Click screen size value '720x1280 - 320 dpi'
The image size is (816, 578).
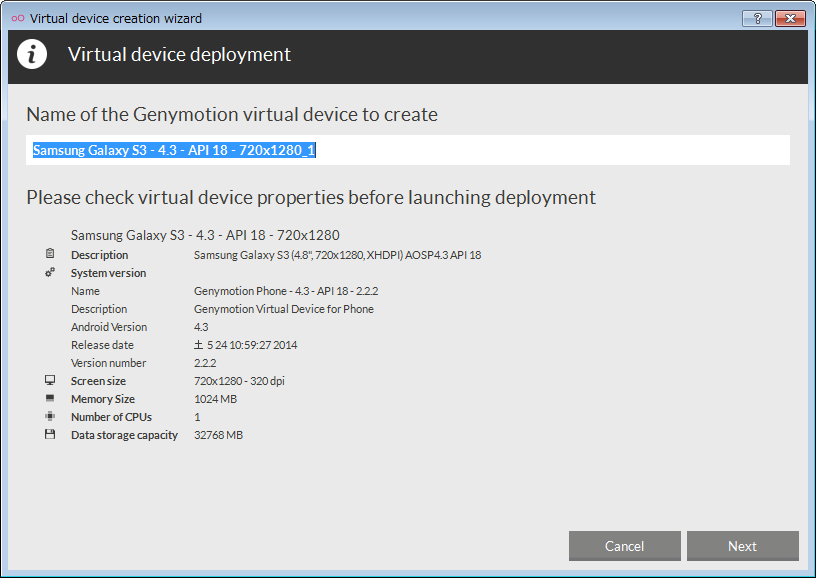[239, 381]
